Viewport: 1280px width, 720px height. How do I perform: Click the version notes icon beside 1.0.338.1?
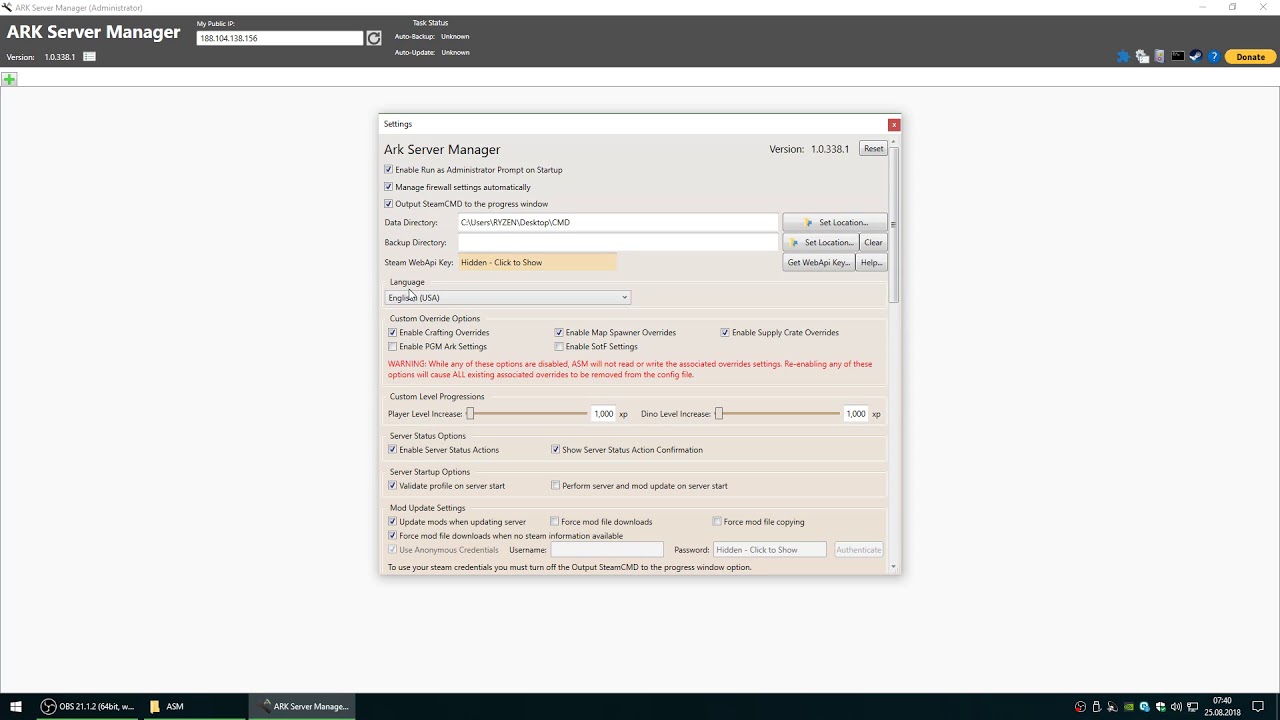(x=89, y=57)
